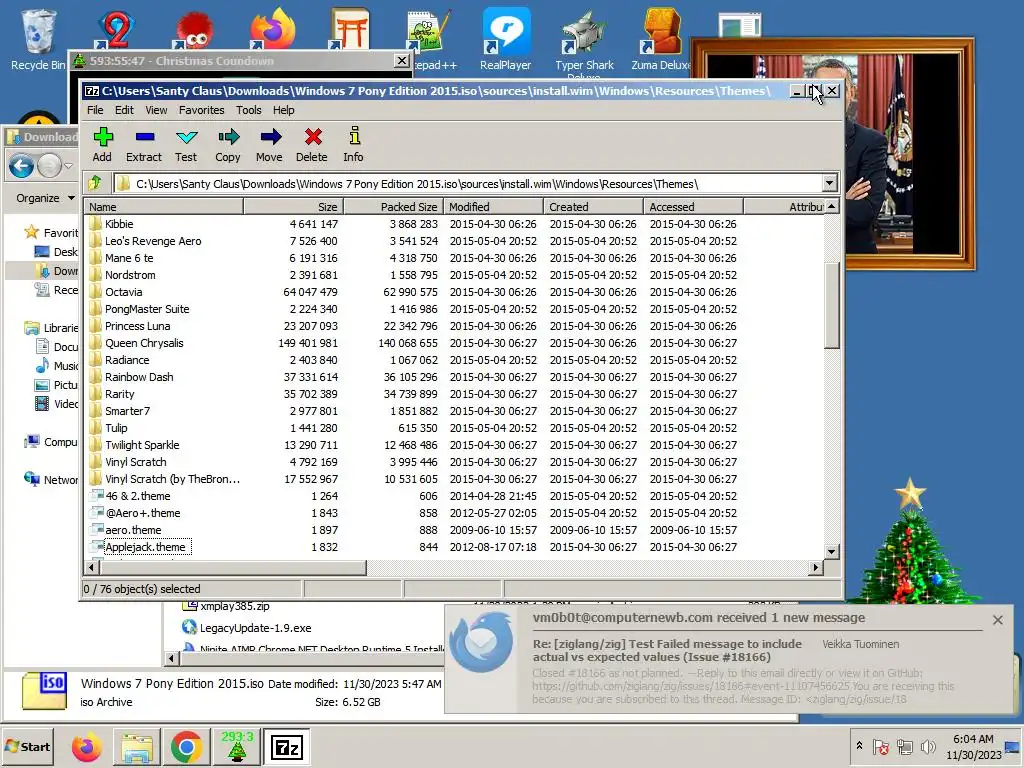Close the Thunderbird new message notification
The width and height of the screenshot is (1024, 768).
click(x=997, y=620)
